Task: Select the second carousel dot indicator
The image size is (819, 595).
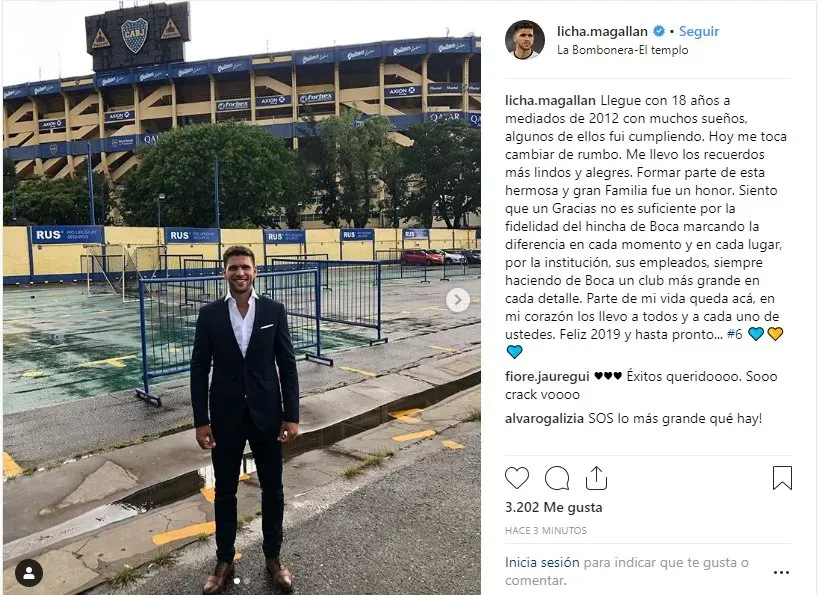Action: pos(246,580)
